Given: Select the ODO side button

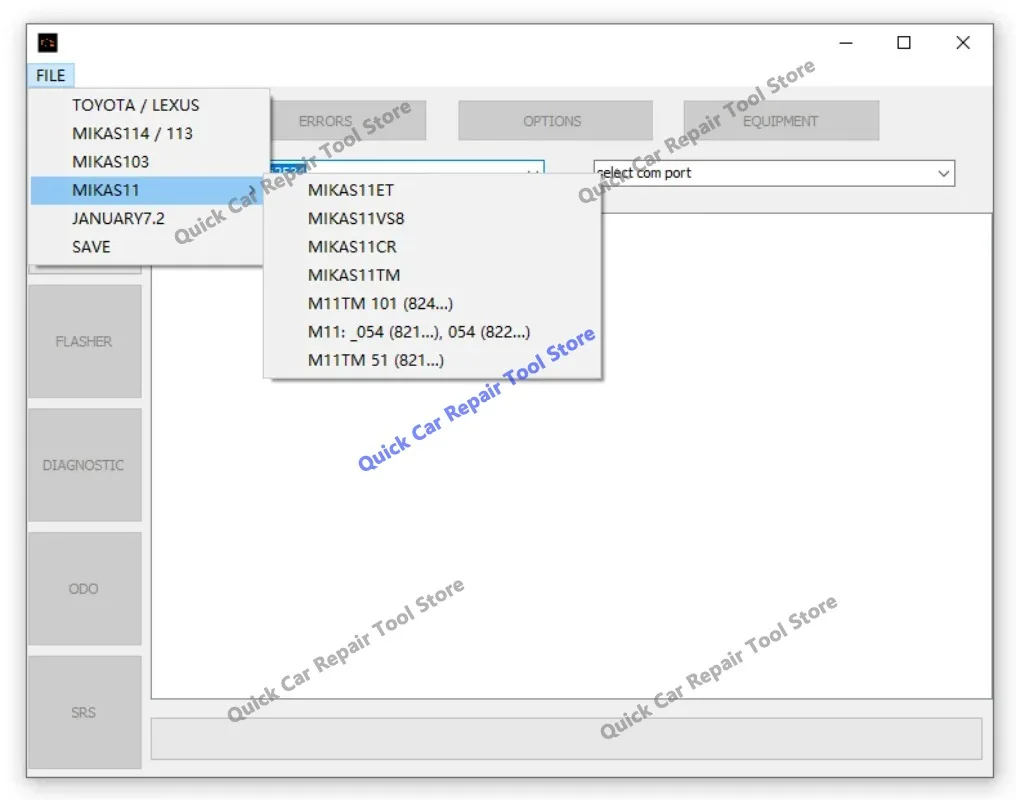Looking at the screenshot, I should click(x=85, y=589).
